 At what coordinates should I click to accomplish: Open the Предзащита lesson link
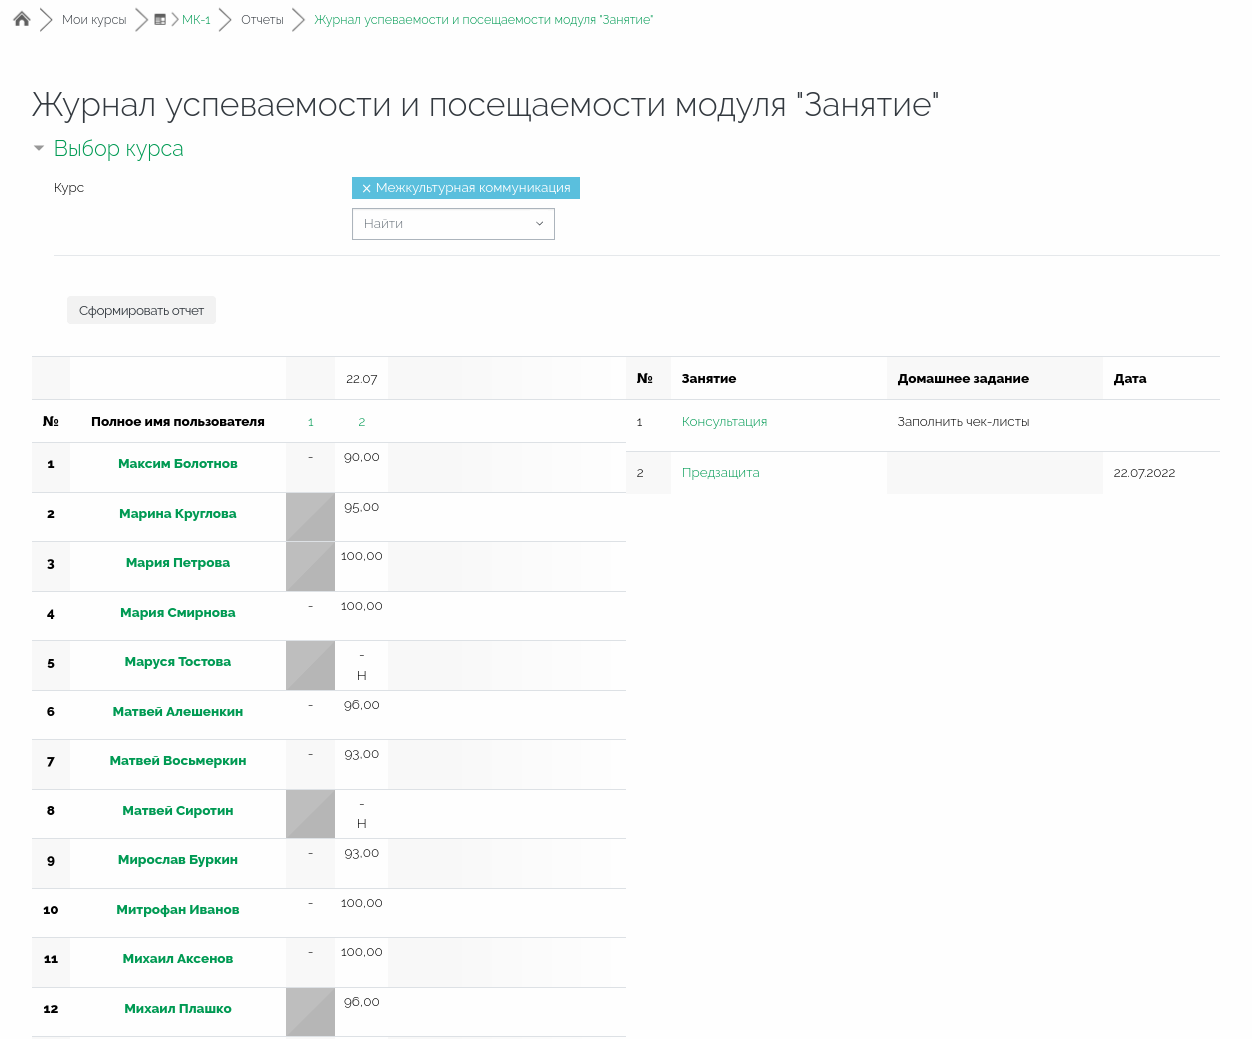(x=720, y=473)
